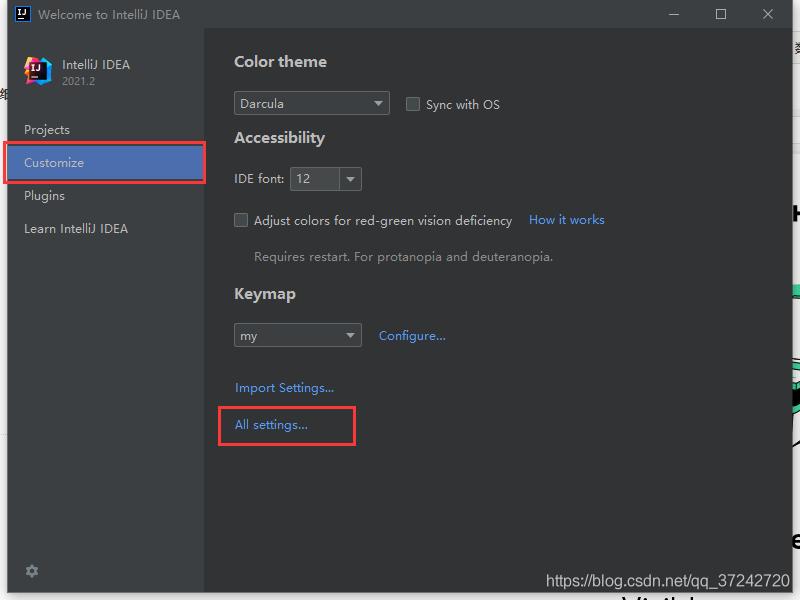Click the IJ icon in the title bar

coord(23,14)
